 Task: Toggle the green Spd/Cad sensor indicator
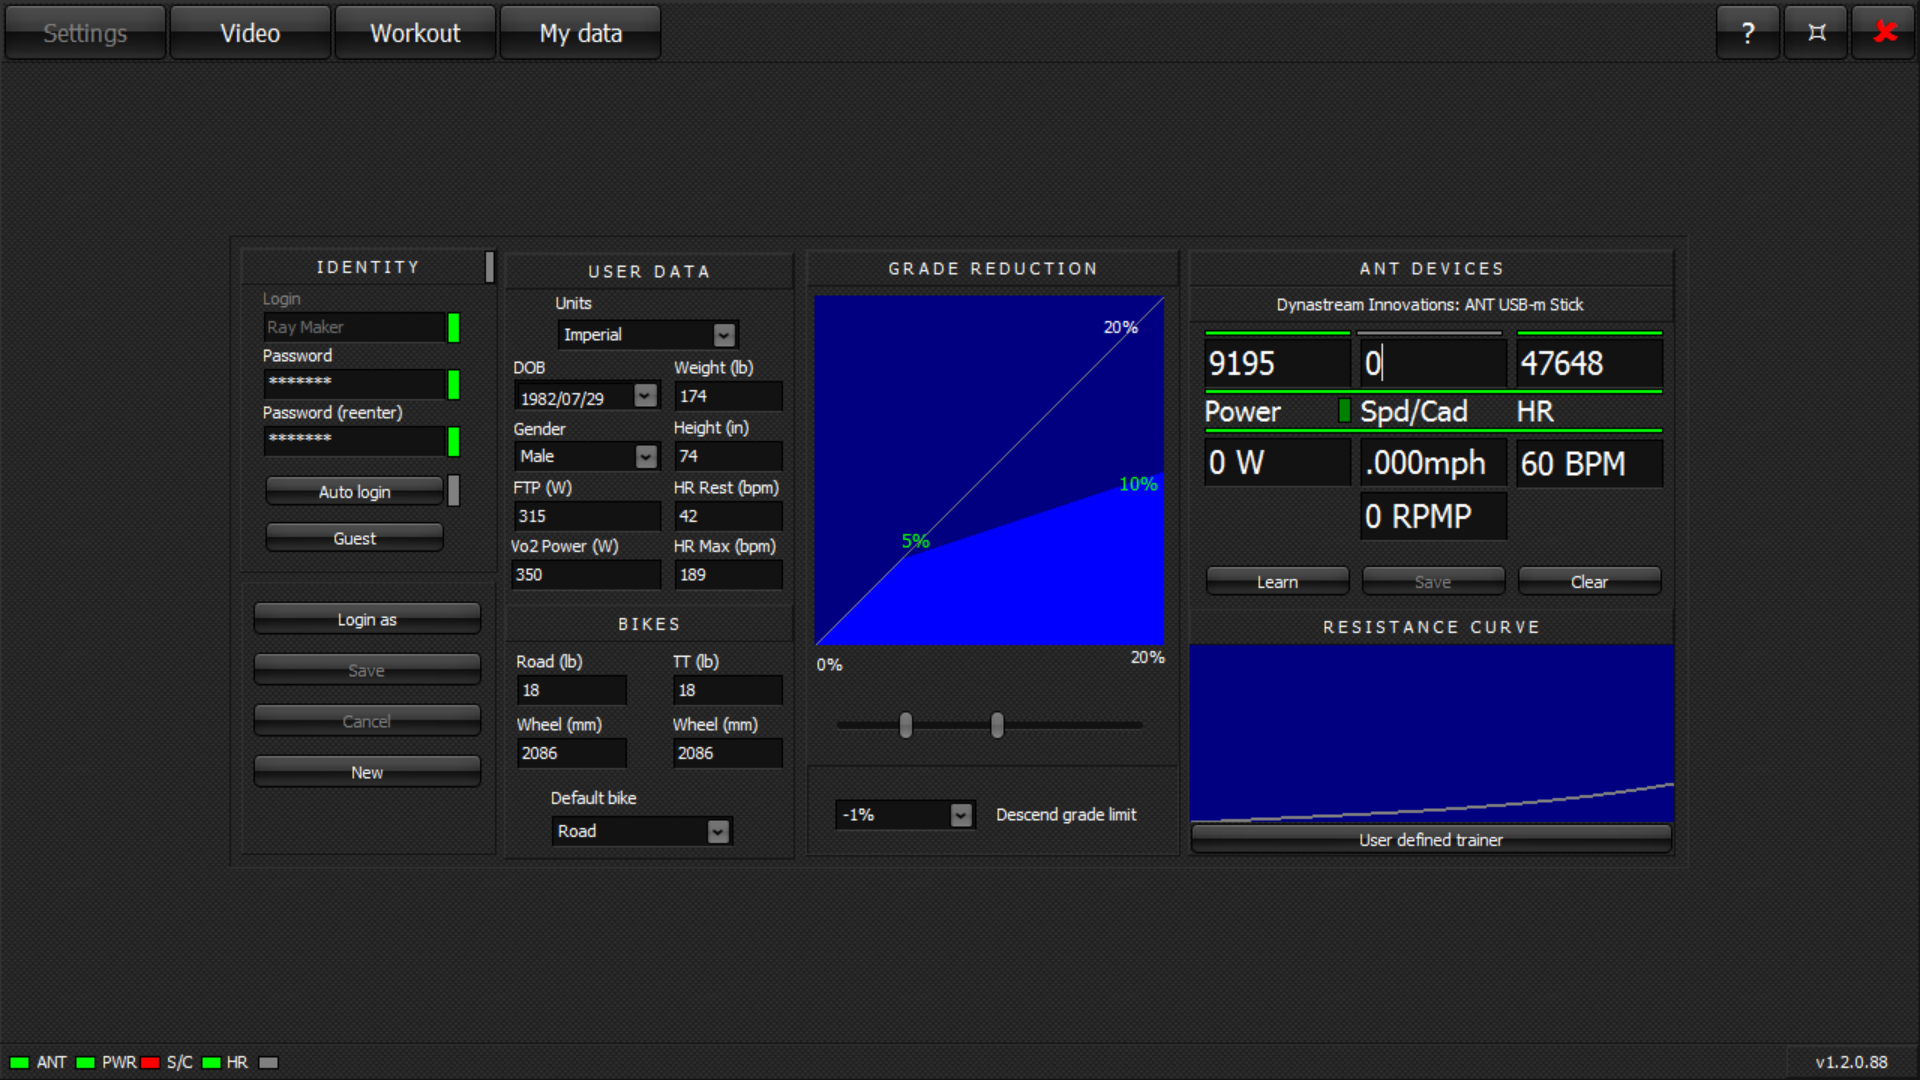[x=1344, y=410]
